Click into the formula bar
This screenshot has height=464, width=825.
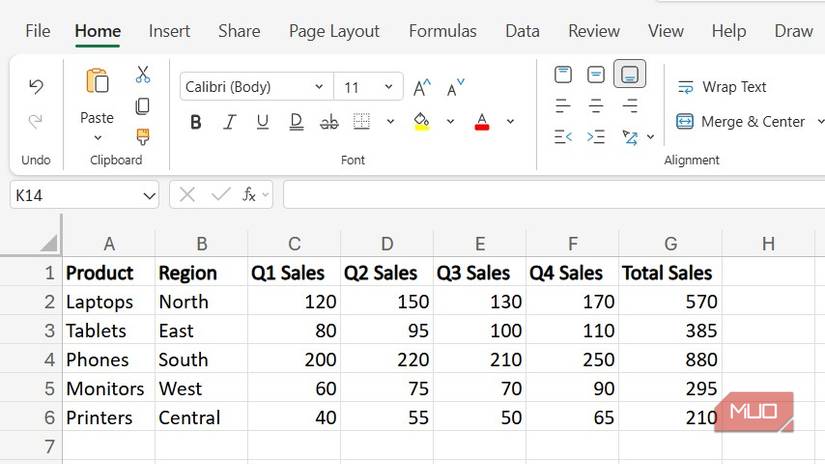(554, 195)
